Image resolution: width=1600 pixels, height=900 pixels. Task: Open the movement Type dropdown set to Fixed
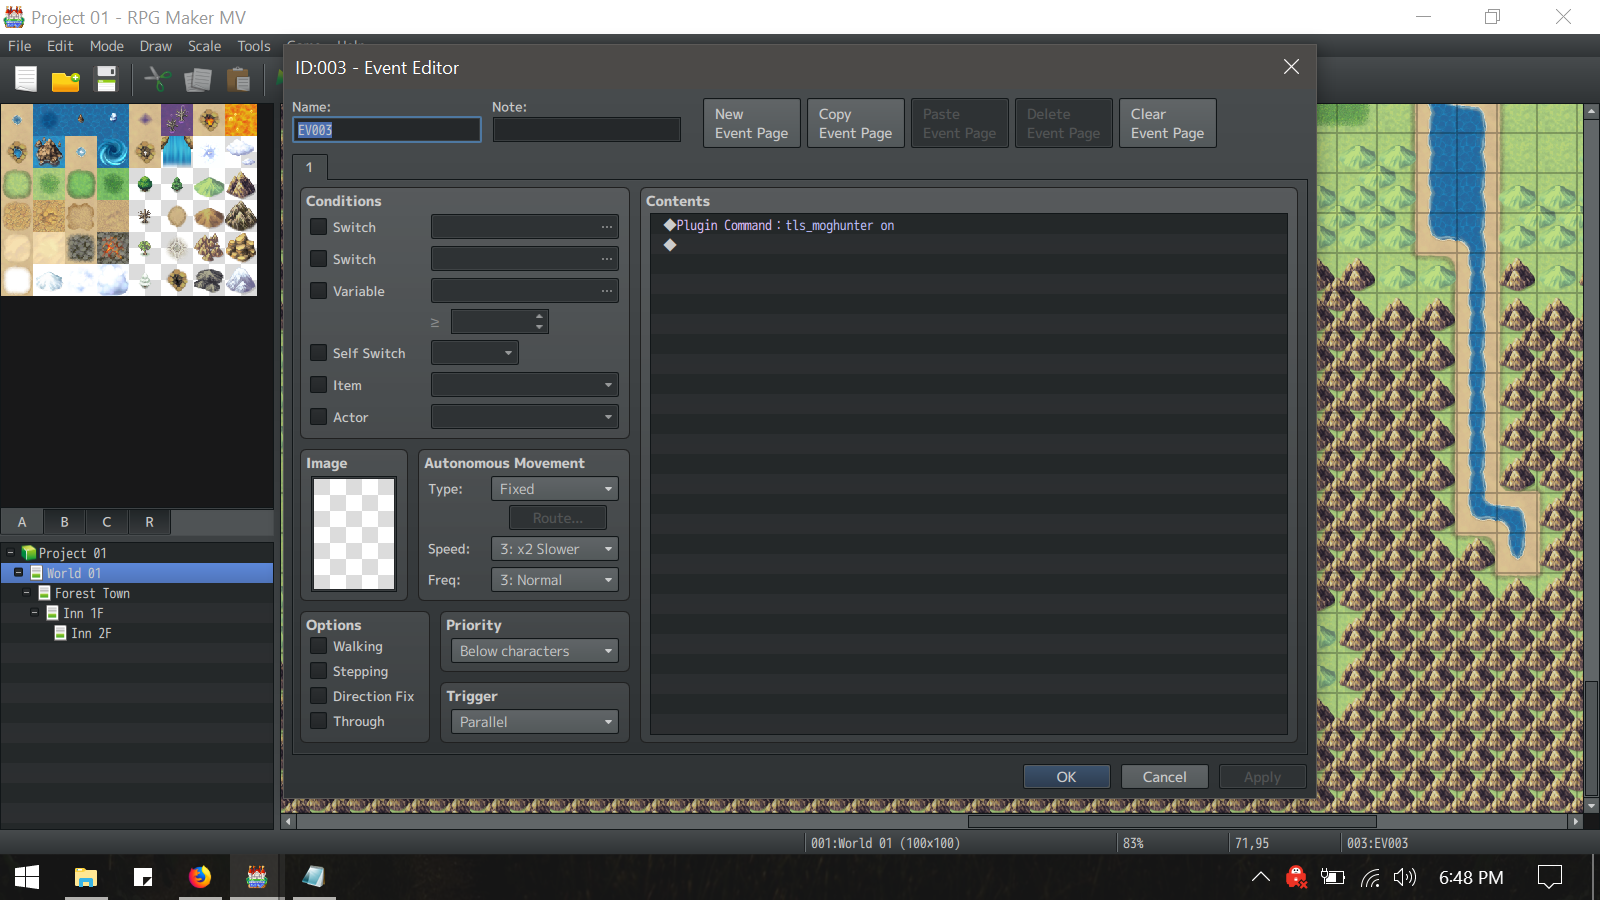[x=555, y=489]
